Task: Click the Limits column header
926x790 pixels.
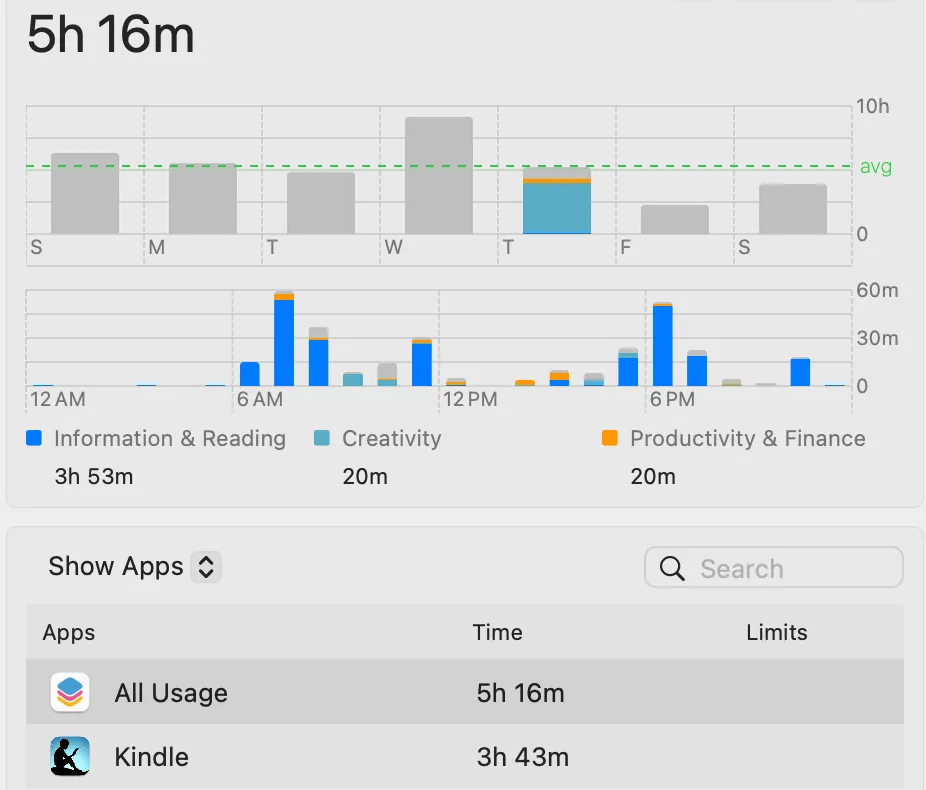Action: coord(776,632)
